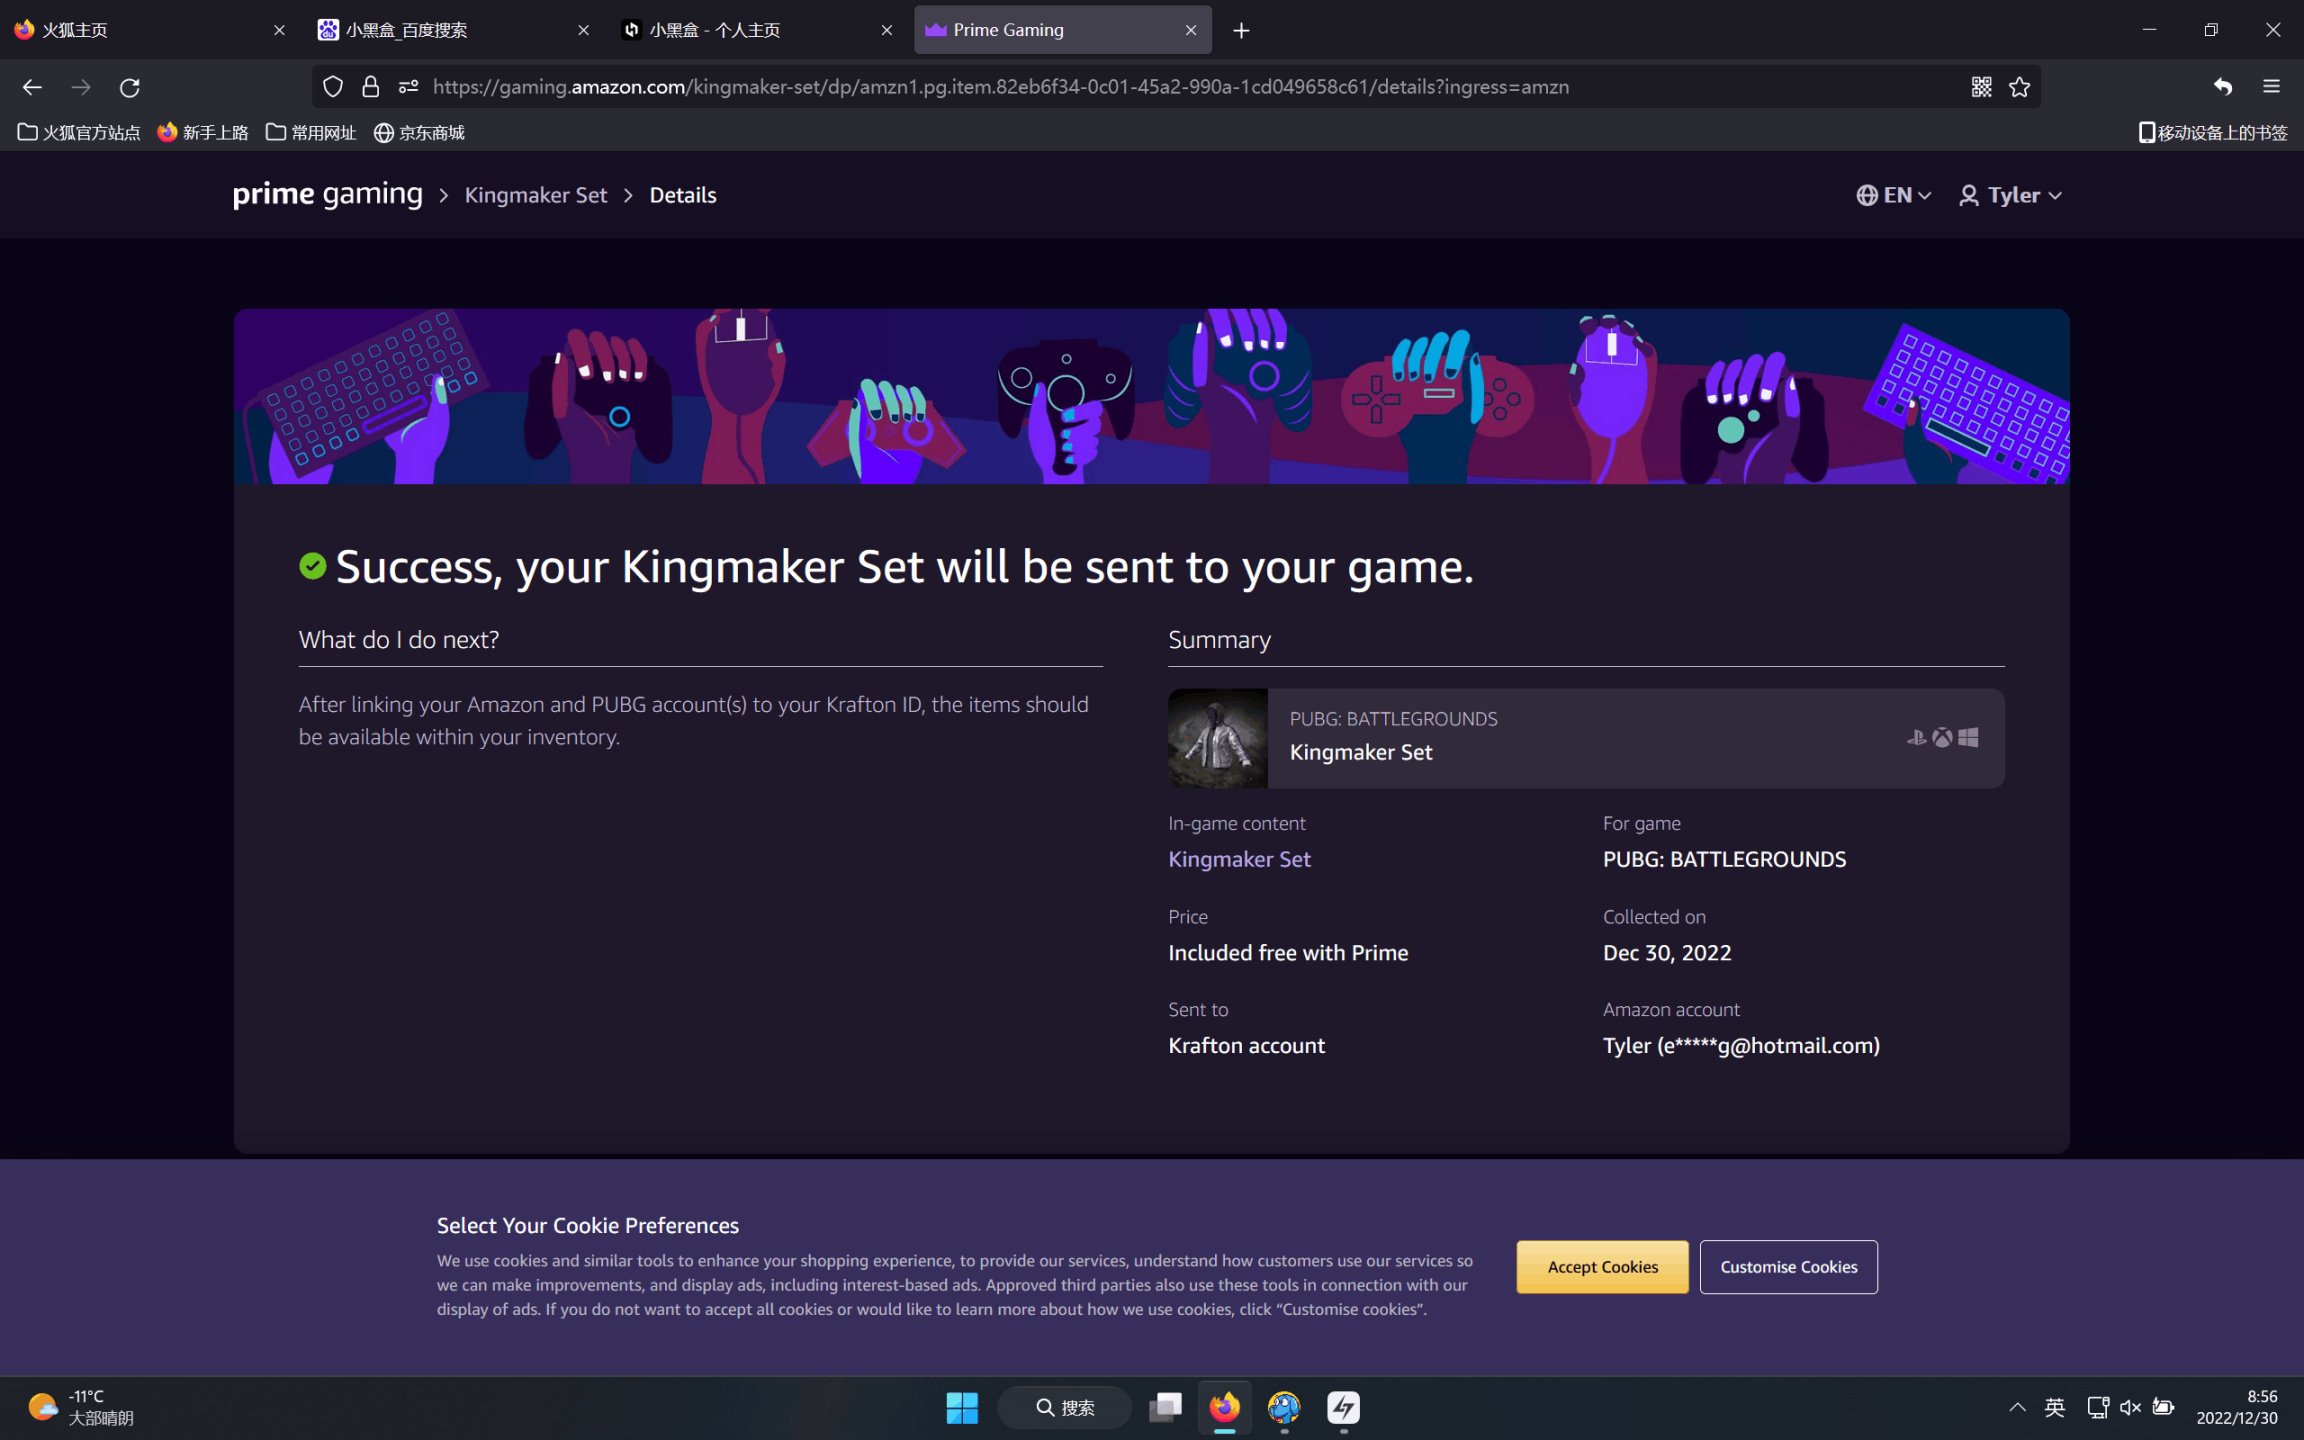
Task: Click the browser forward arrow
Action: (81, 87)
